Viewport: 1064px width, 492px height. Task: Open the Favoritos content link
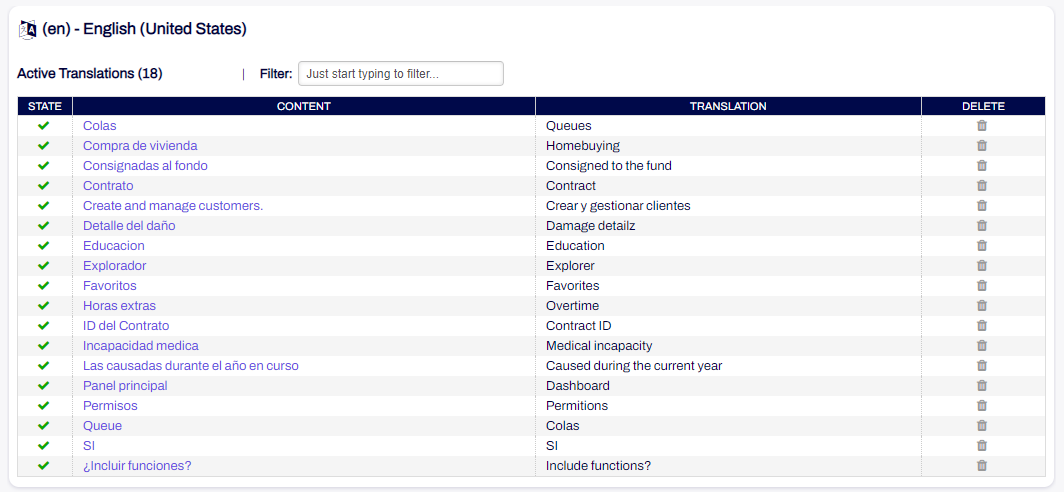coord(110,286)
